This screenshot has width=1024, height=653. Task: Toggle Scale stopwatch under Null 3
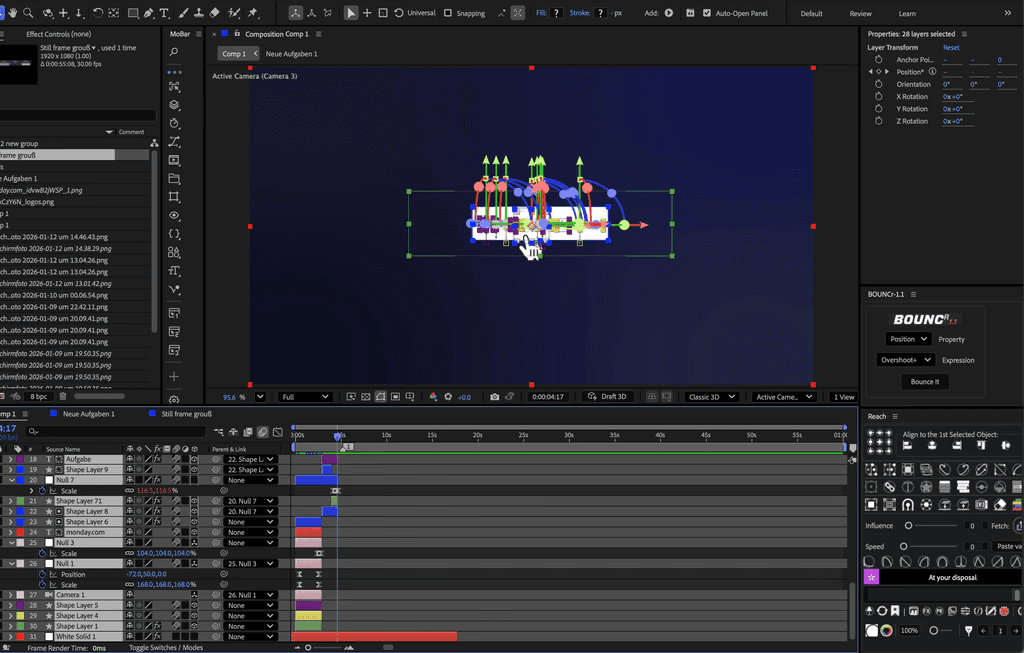pyautogui.click(x=42, y=553)
